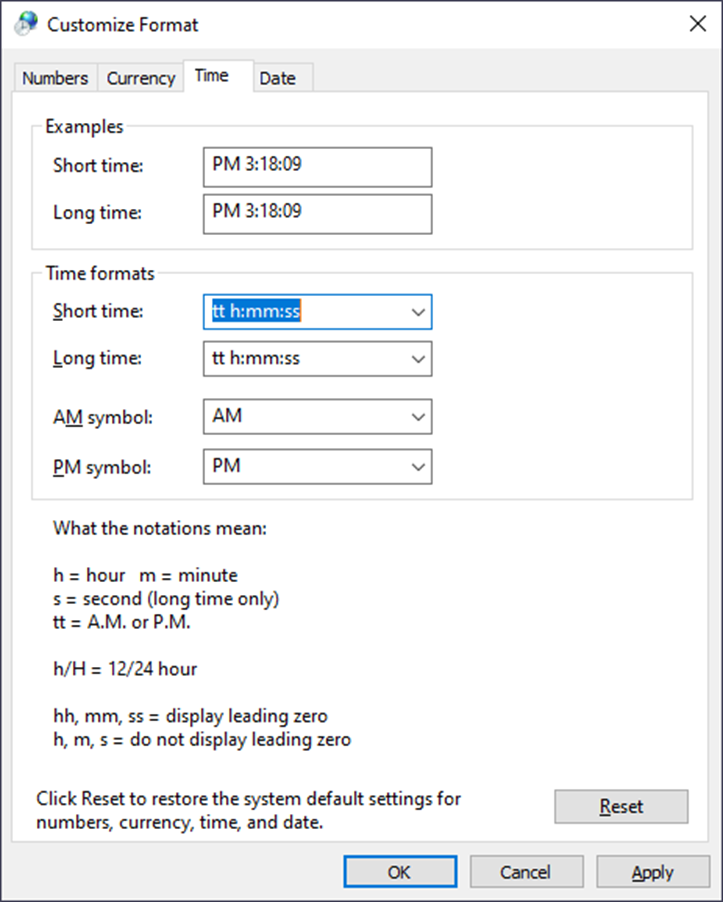The width and height of the screenshot is (723, 902).
Task: Select the Time tab
Action: point(211,75)
